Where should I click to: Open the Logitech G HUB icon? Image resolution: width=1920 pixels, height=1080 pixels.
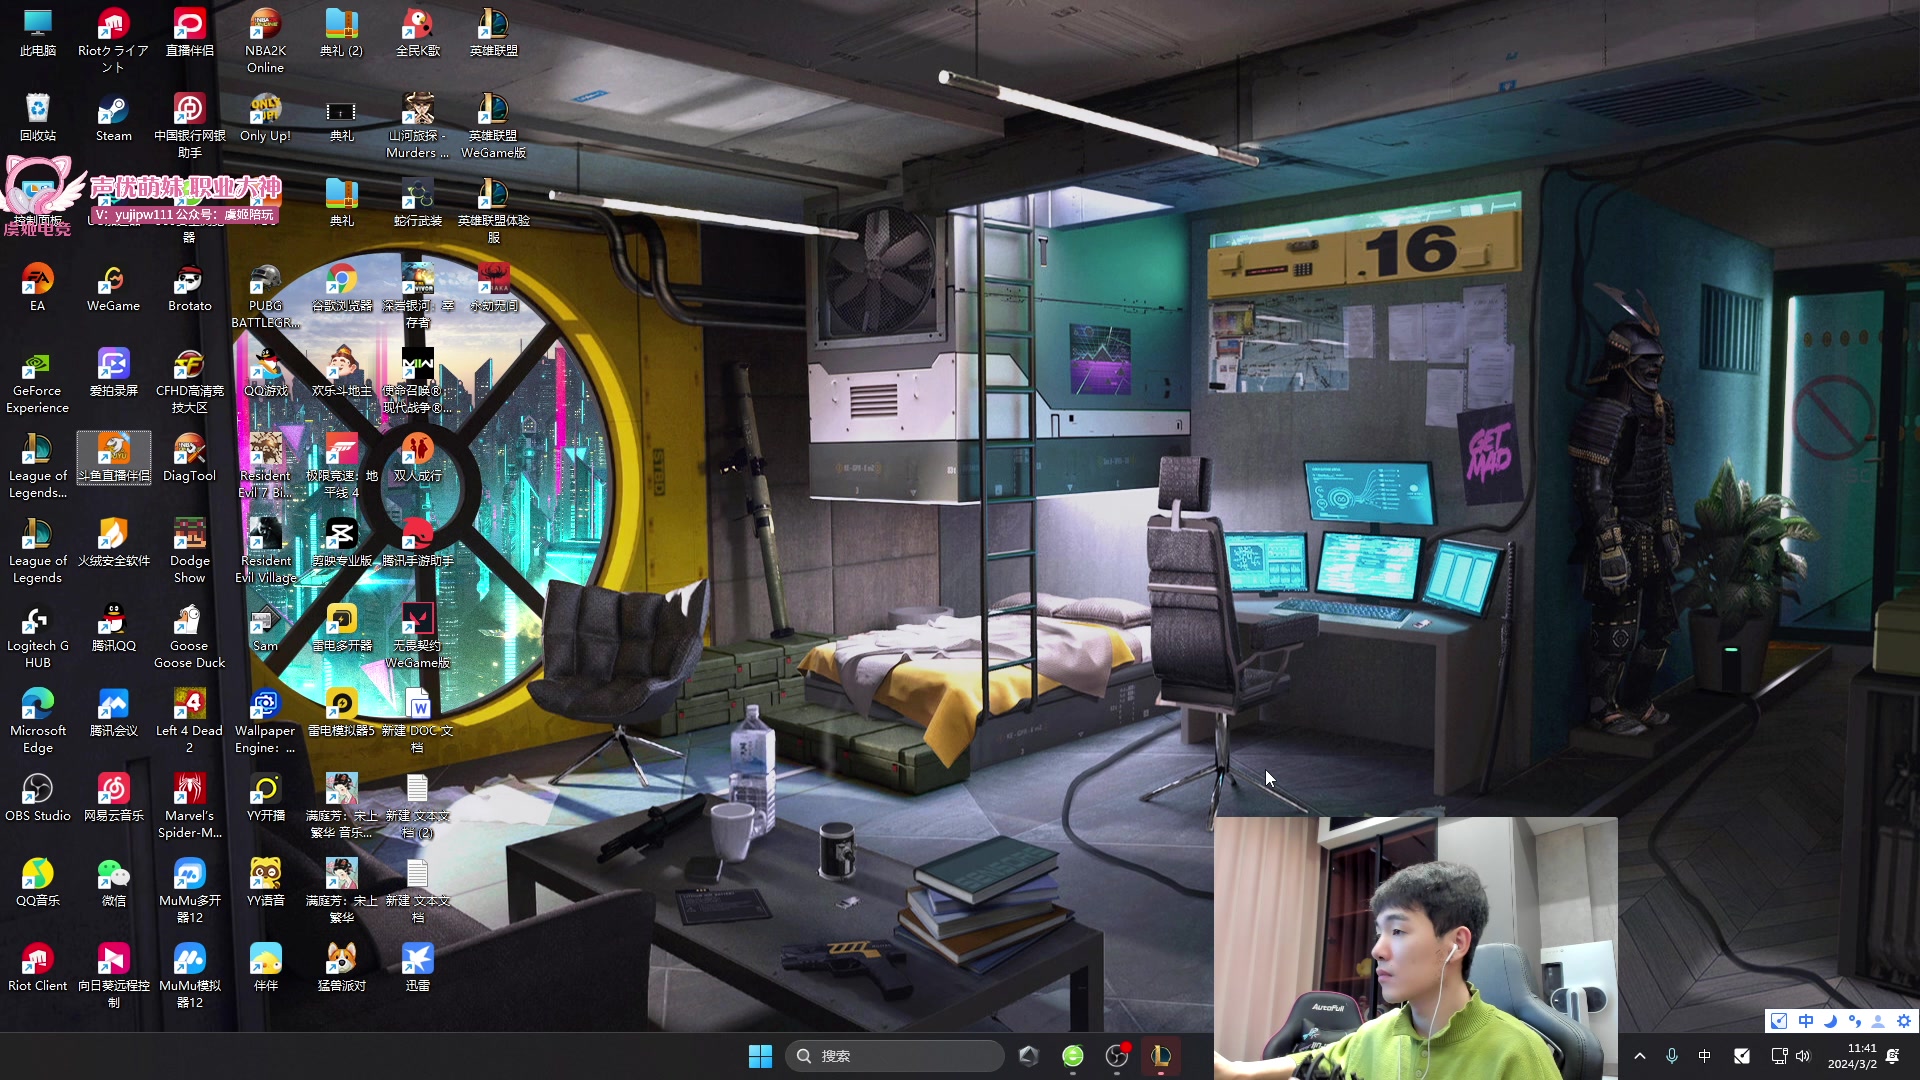[37, 637]
